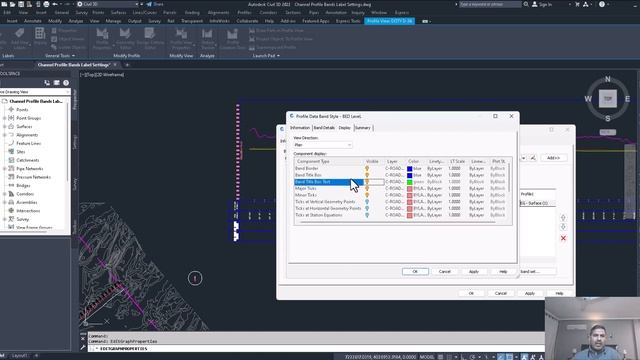Turn on Ticks at Horizontal Geometry Points visibility
Screen dimensions: 640x360
pos(367,208)
